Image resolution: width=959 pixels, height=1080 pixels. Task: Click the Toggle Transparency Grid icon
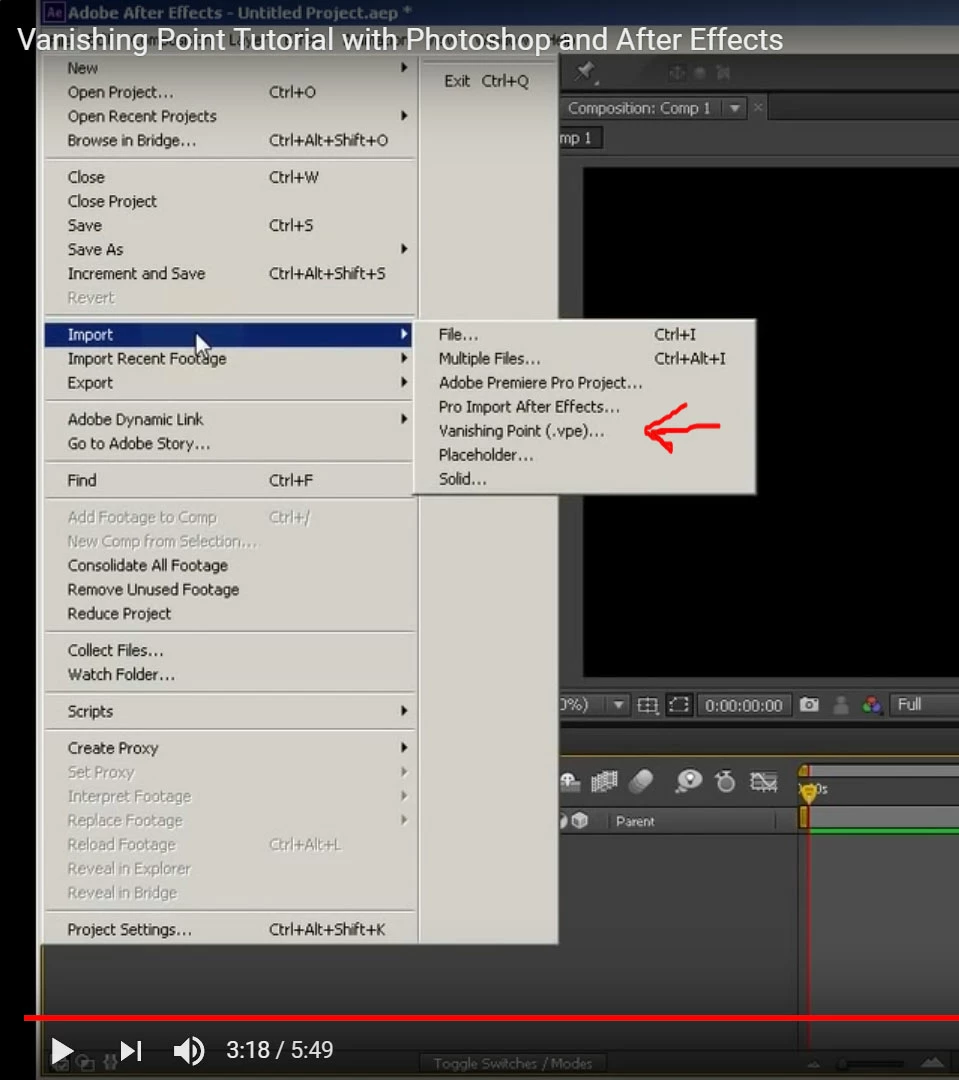pyautogui.click(x=648, y=705)
